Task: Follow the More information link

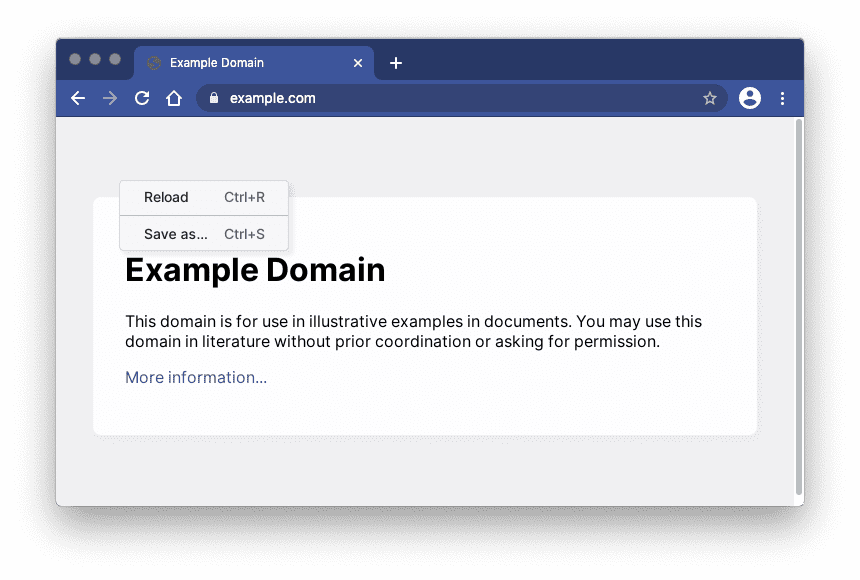Action: 195,377
